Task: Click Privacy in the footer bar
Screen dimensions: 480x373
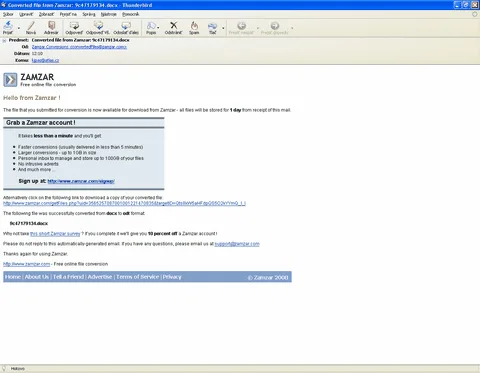Action: pyautogui.click(x=172, y=277)
